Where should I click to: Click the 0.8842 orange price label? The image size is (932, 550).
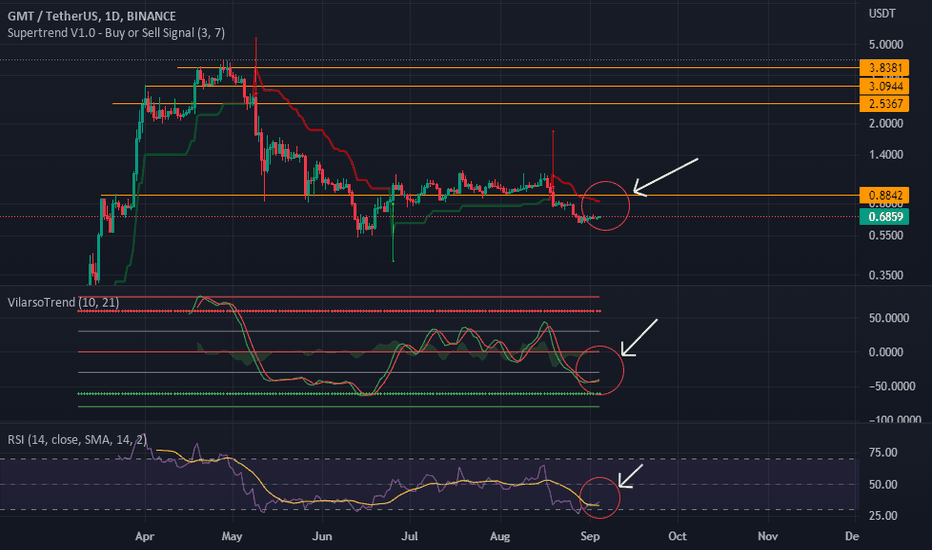(x=884, y=195)
